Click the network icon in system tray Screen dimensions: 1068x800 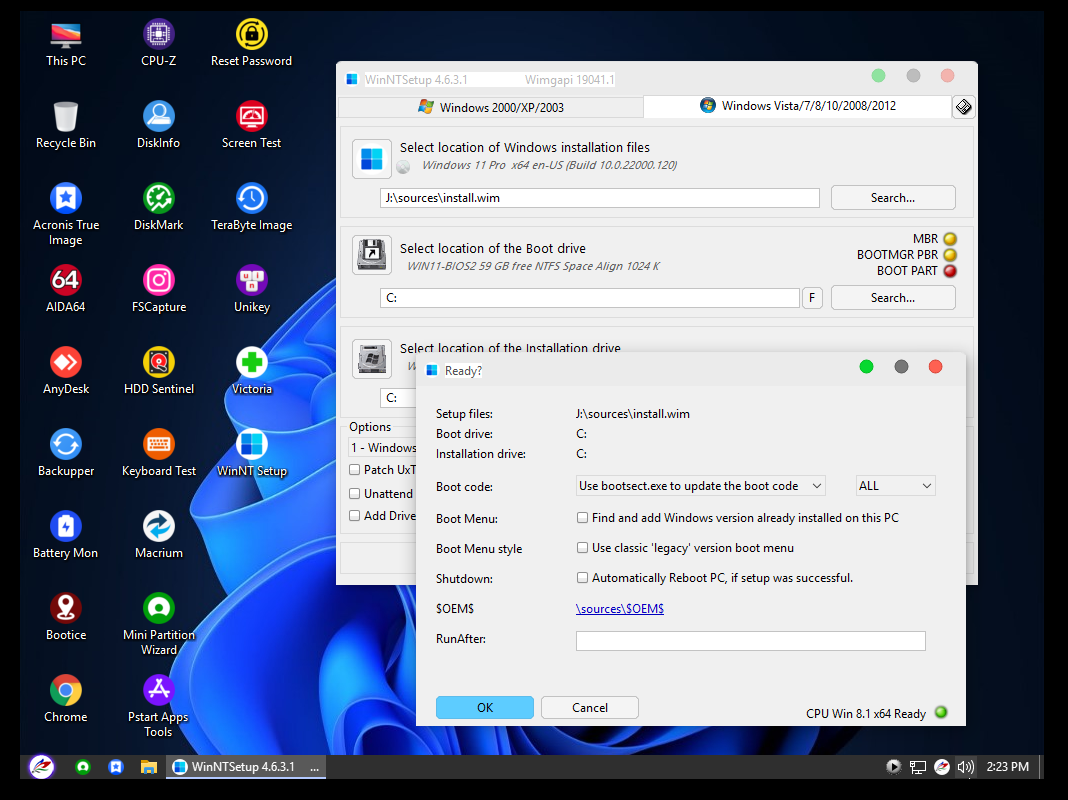917,767
